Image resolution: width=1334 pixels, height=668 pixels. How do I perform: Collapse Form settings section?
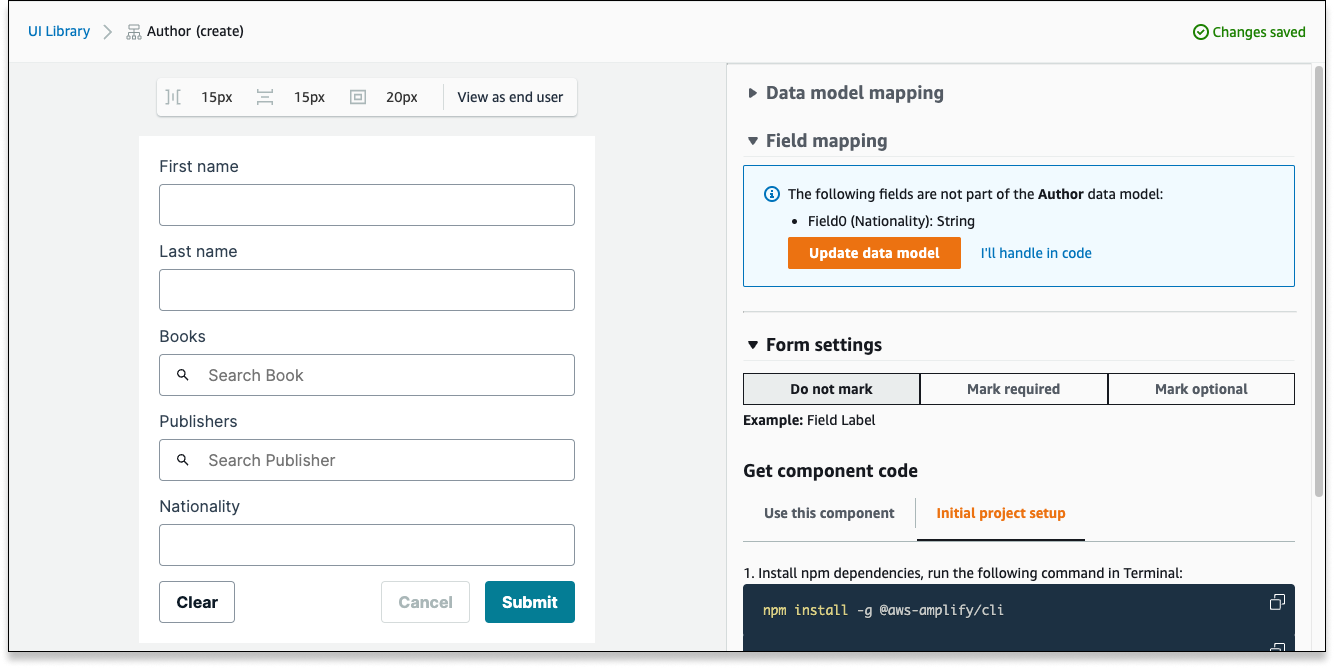pyautogui.click(x=814, y=345)
